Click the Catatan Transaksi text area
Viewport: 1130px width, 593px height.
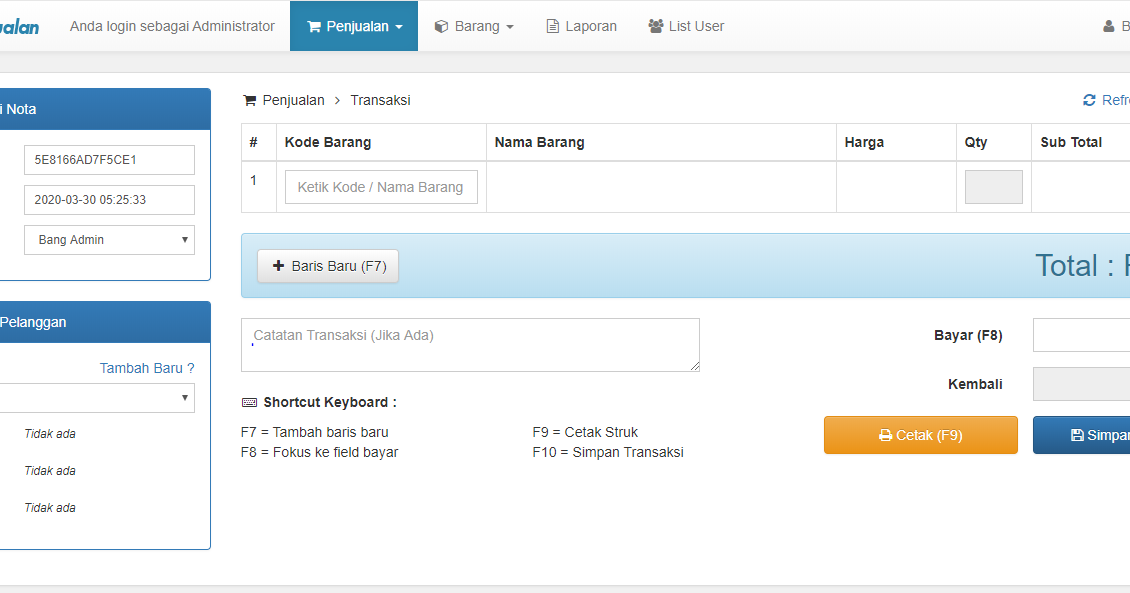(470, 344)
